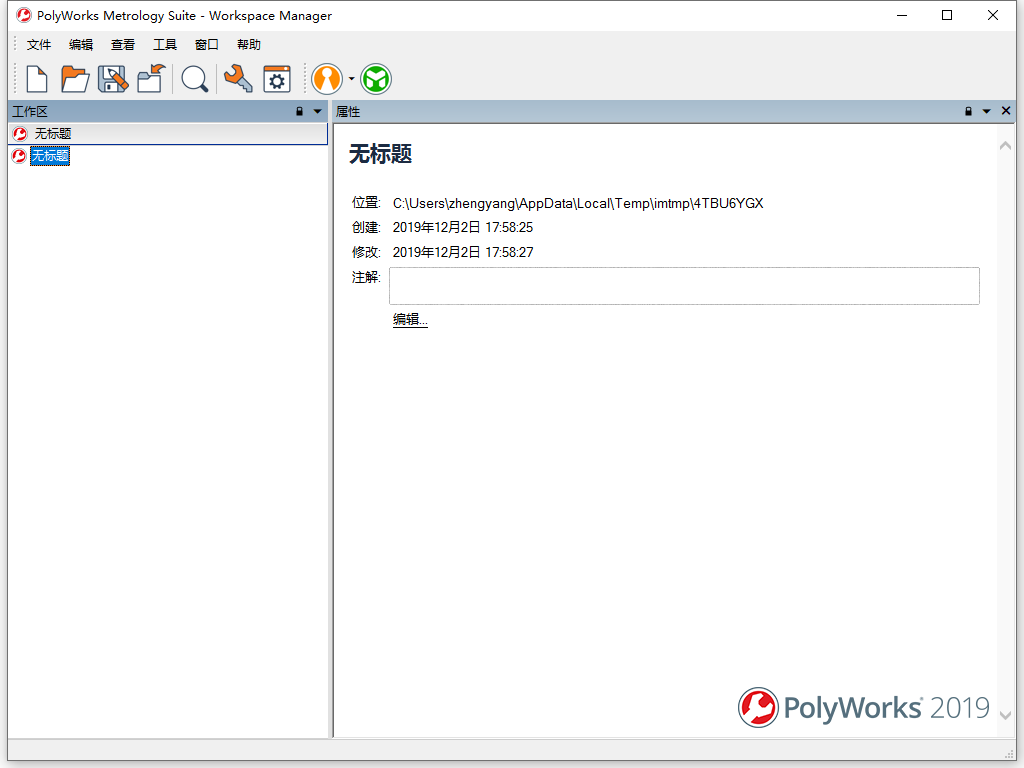The height and width of the screenshot is (768, 1024).
Task: Expand the 工作区 panel options arrow
Action: click(318, 112)
